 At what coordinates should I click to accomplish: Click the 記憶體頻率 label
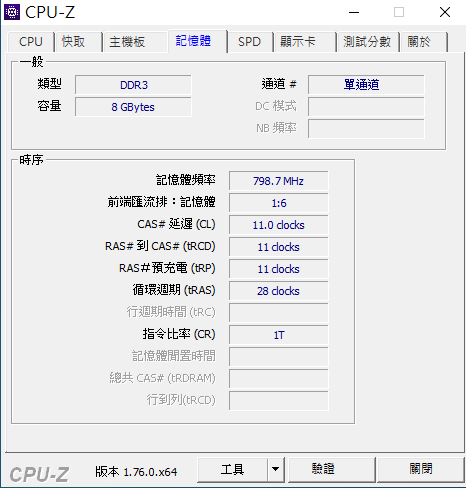coord(186,180)
